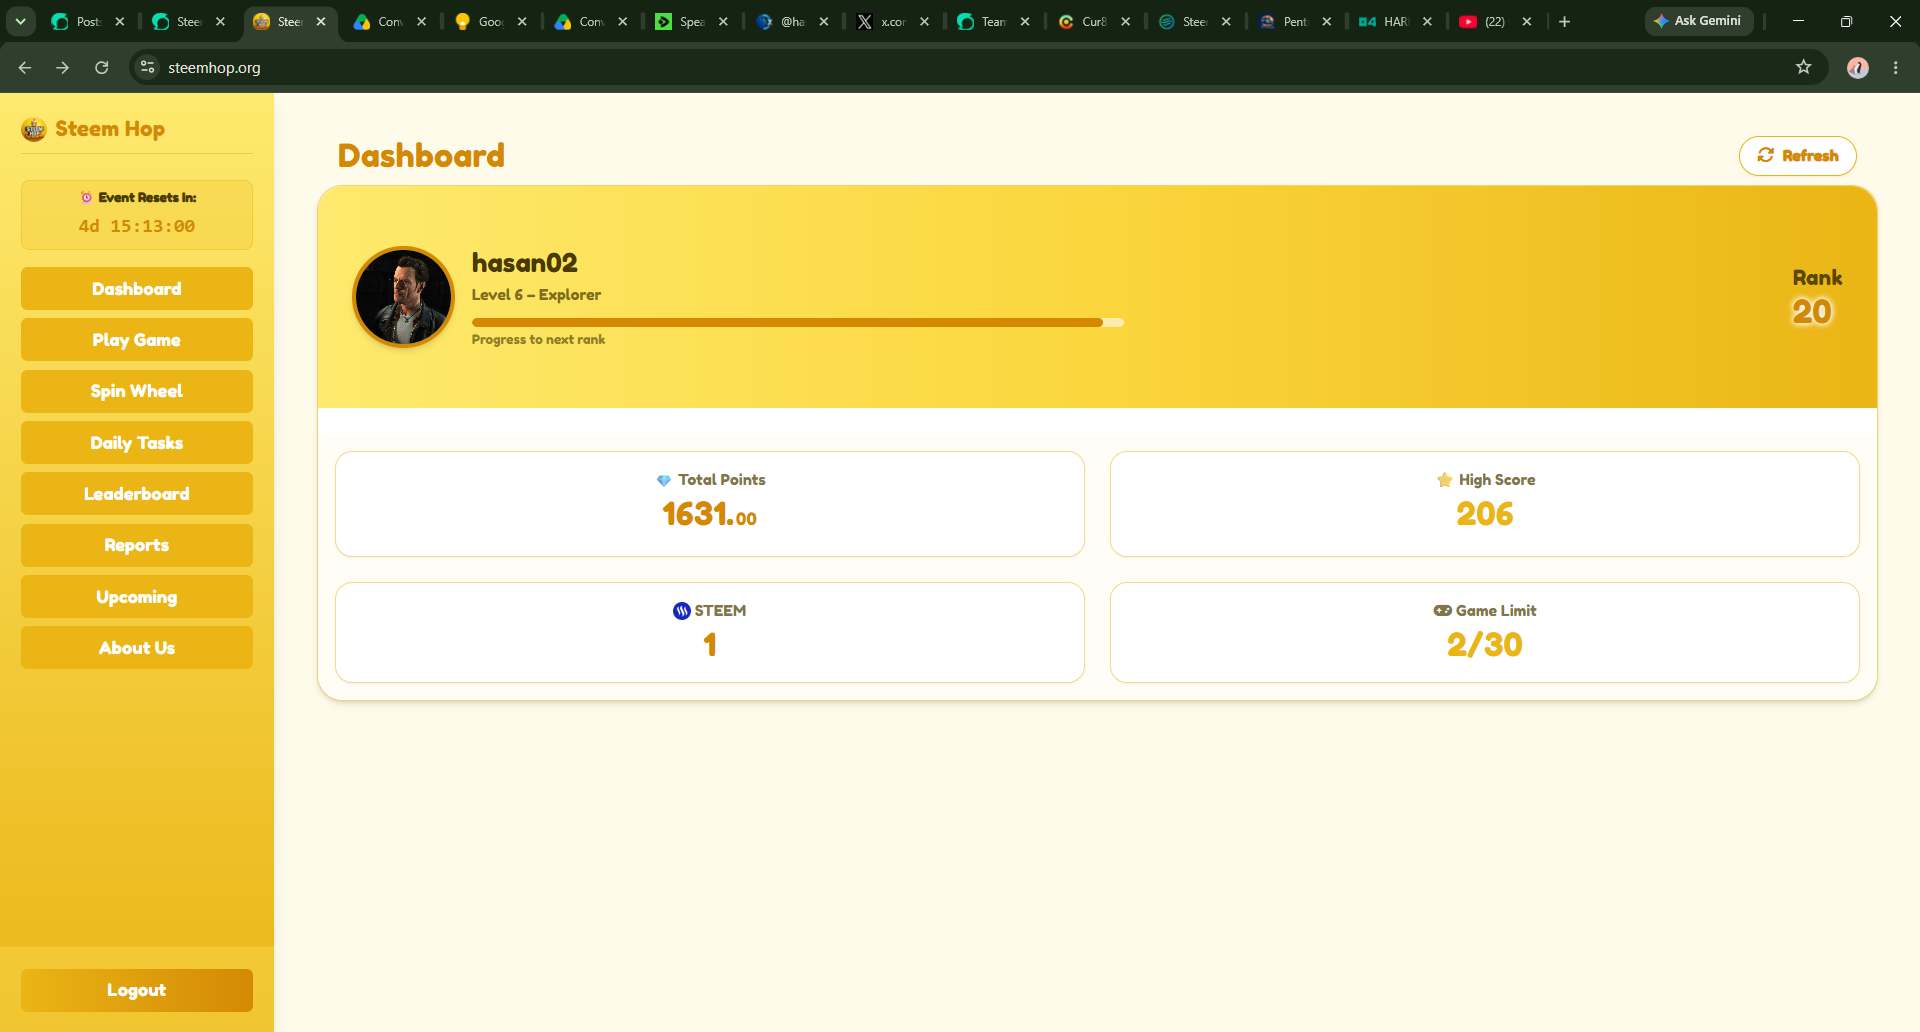1920x1032 pixels.
Task: Click the High Score value 206
Action: 1485,514
